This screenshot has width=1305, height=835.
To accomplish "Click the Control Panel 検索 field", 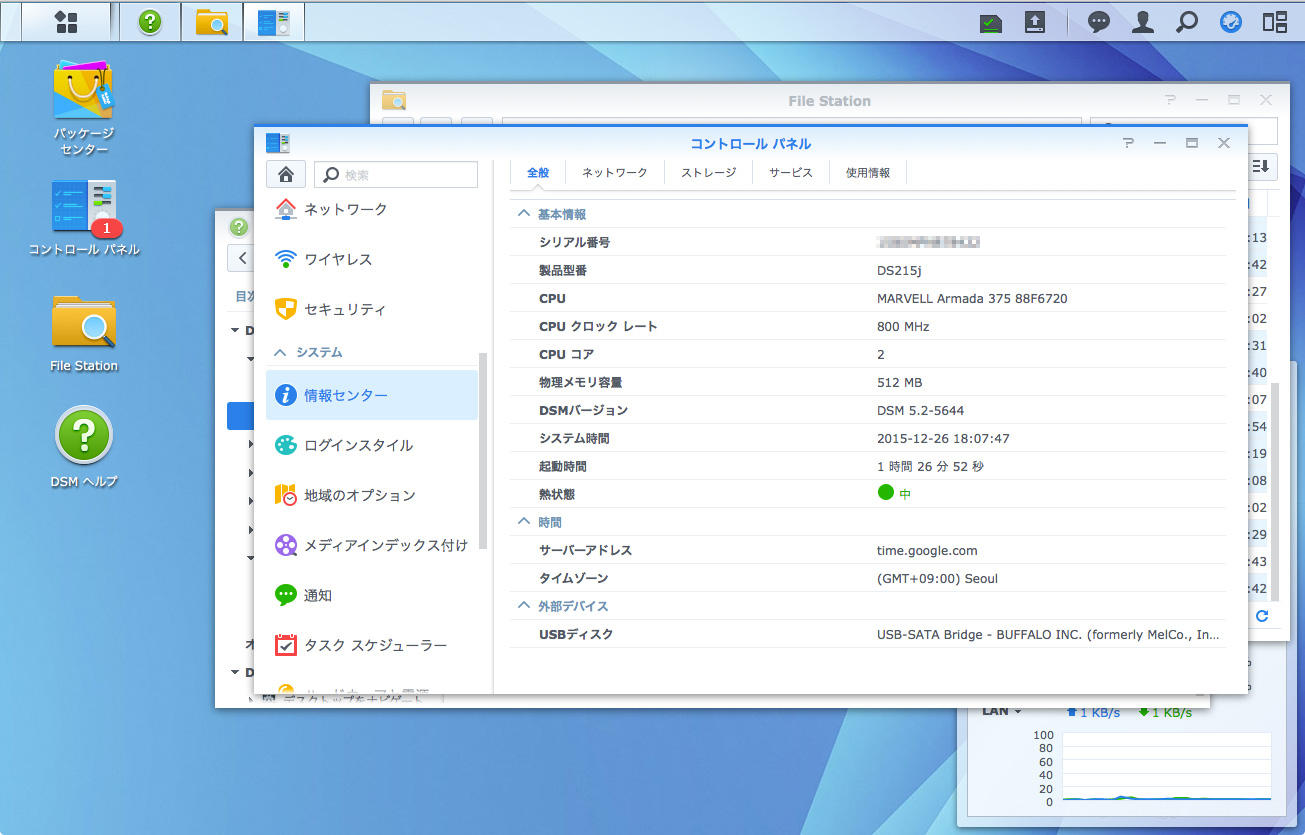I will (x=396, y=174).
